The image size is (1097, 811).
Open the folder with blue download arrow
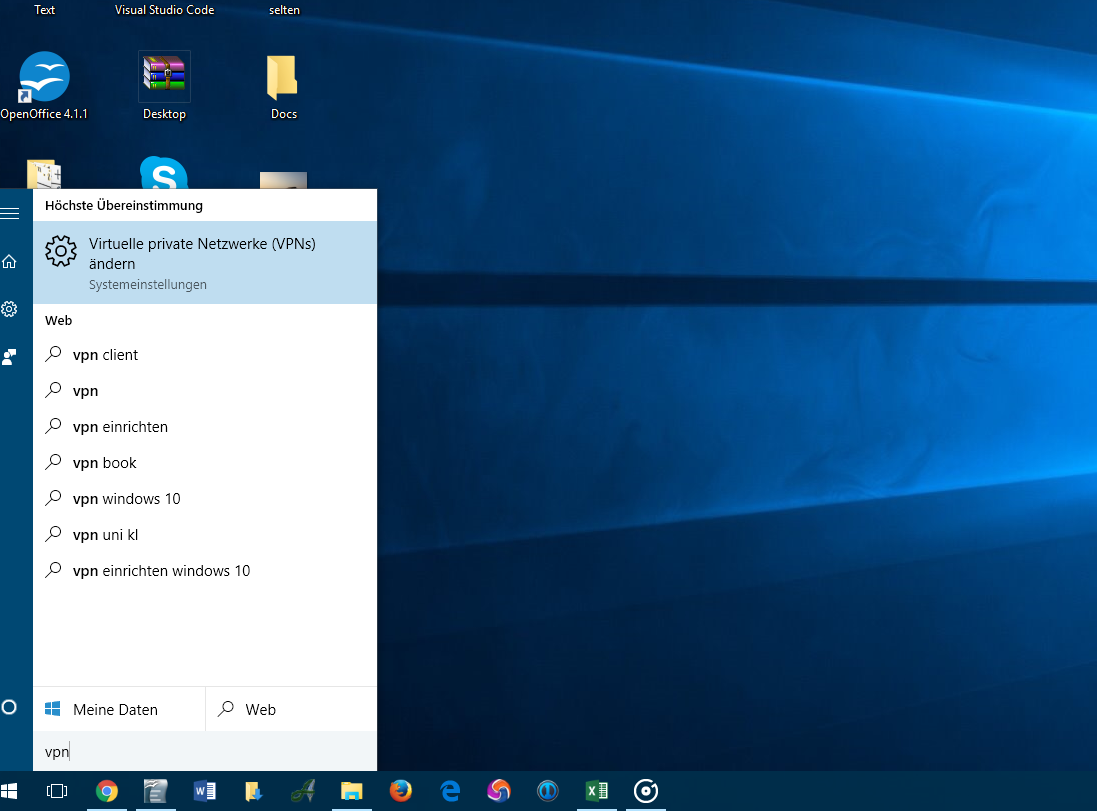click(x=253, y=791)
